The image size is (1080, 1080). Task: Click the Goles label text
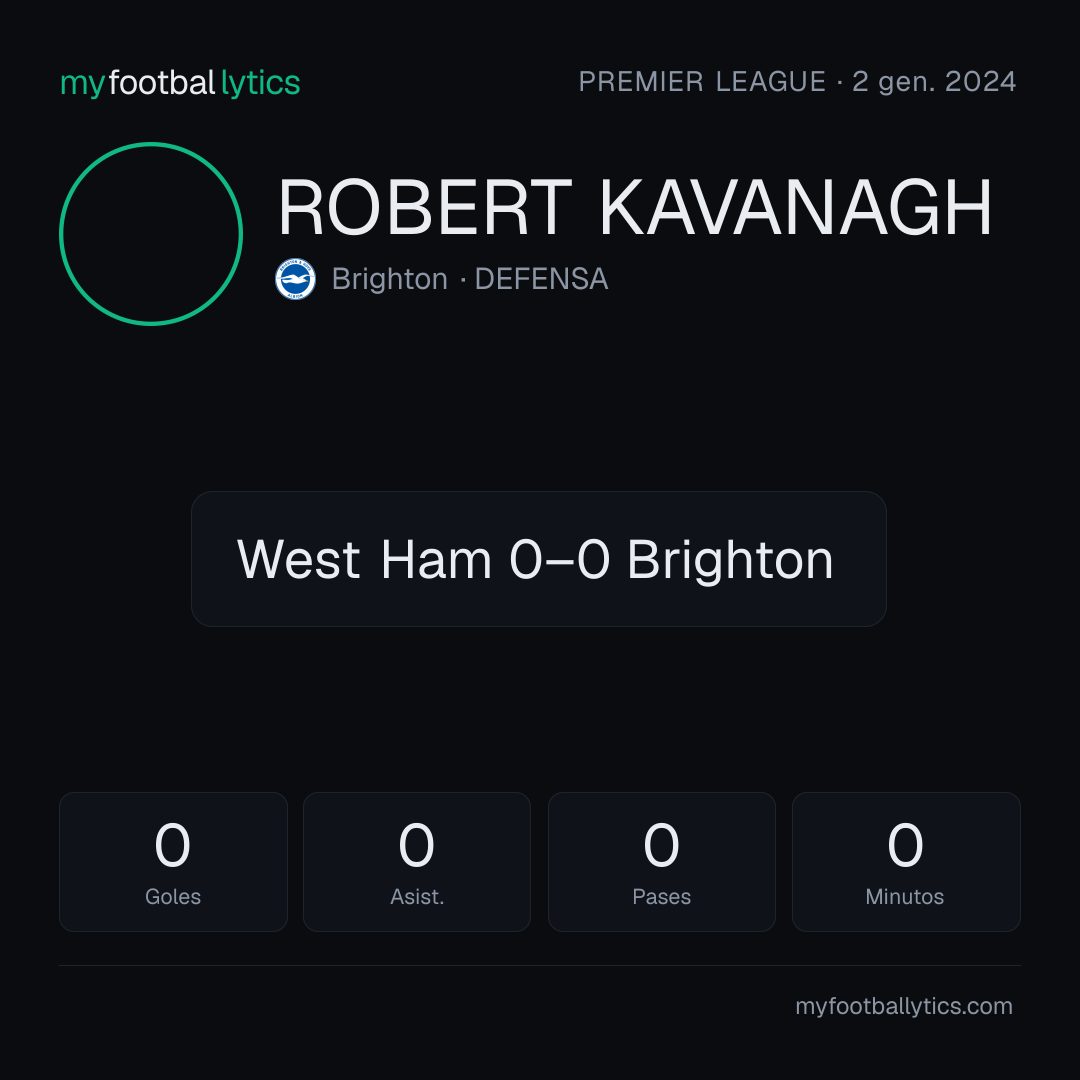173,897
